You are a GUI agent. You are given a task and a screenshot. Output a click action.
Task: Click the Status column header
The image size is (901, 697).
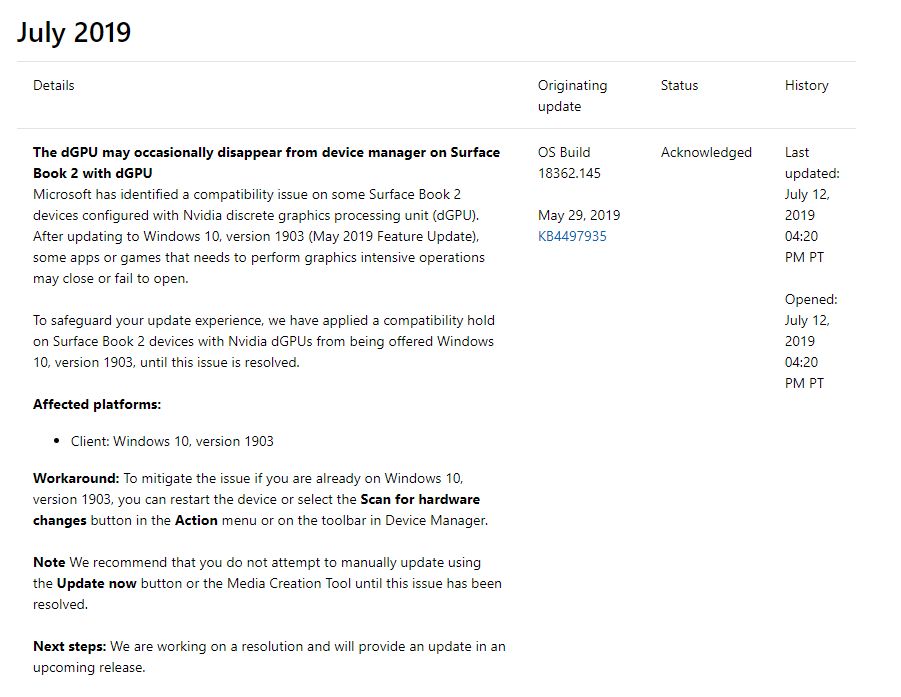pyautogui.click(x=678, y=85)
